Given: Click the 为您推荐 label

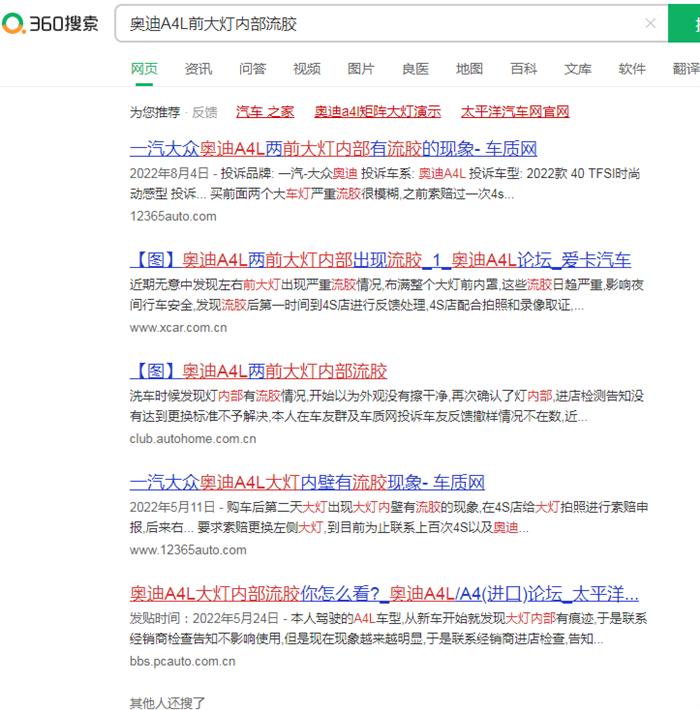Looking at the screenshot, I should click(155, 112).
